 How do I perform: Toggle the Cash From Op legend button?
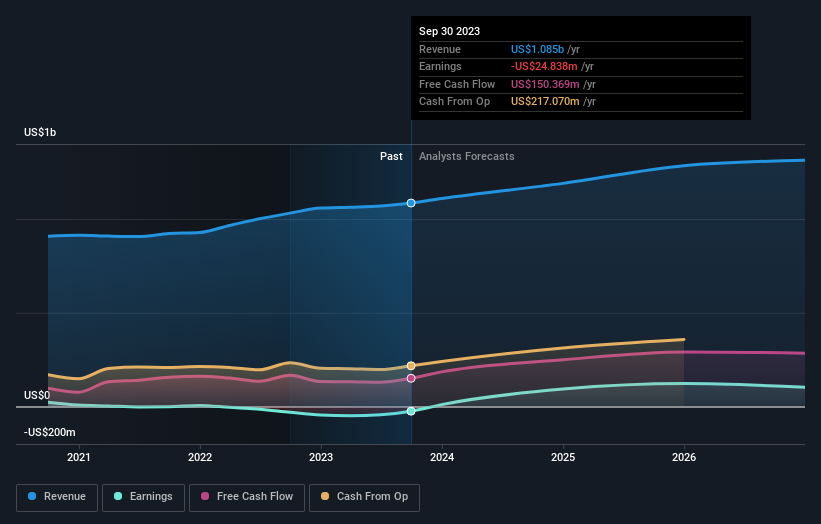pos(364,497)
